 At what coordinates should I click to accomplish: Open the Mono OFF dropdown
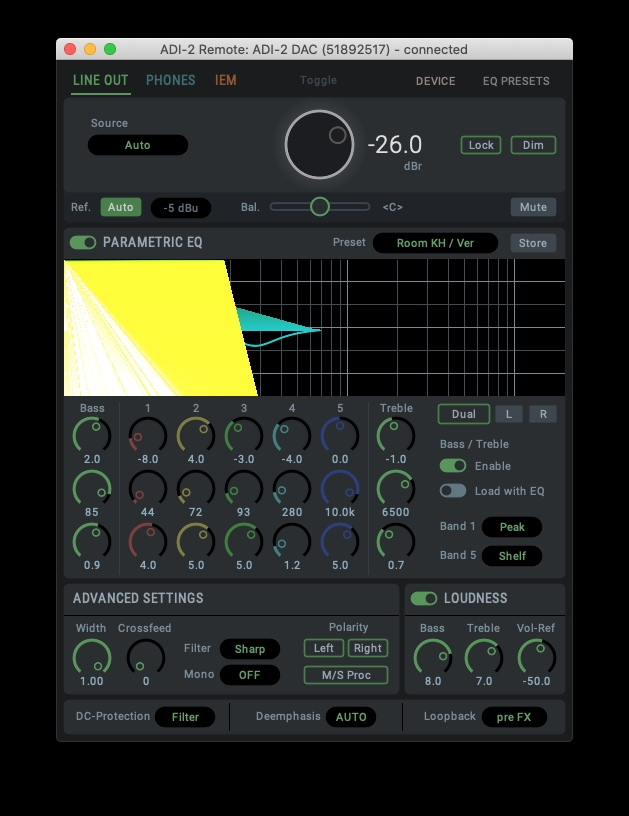click(250, 675)
